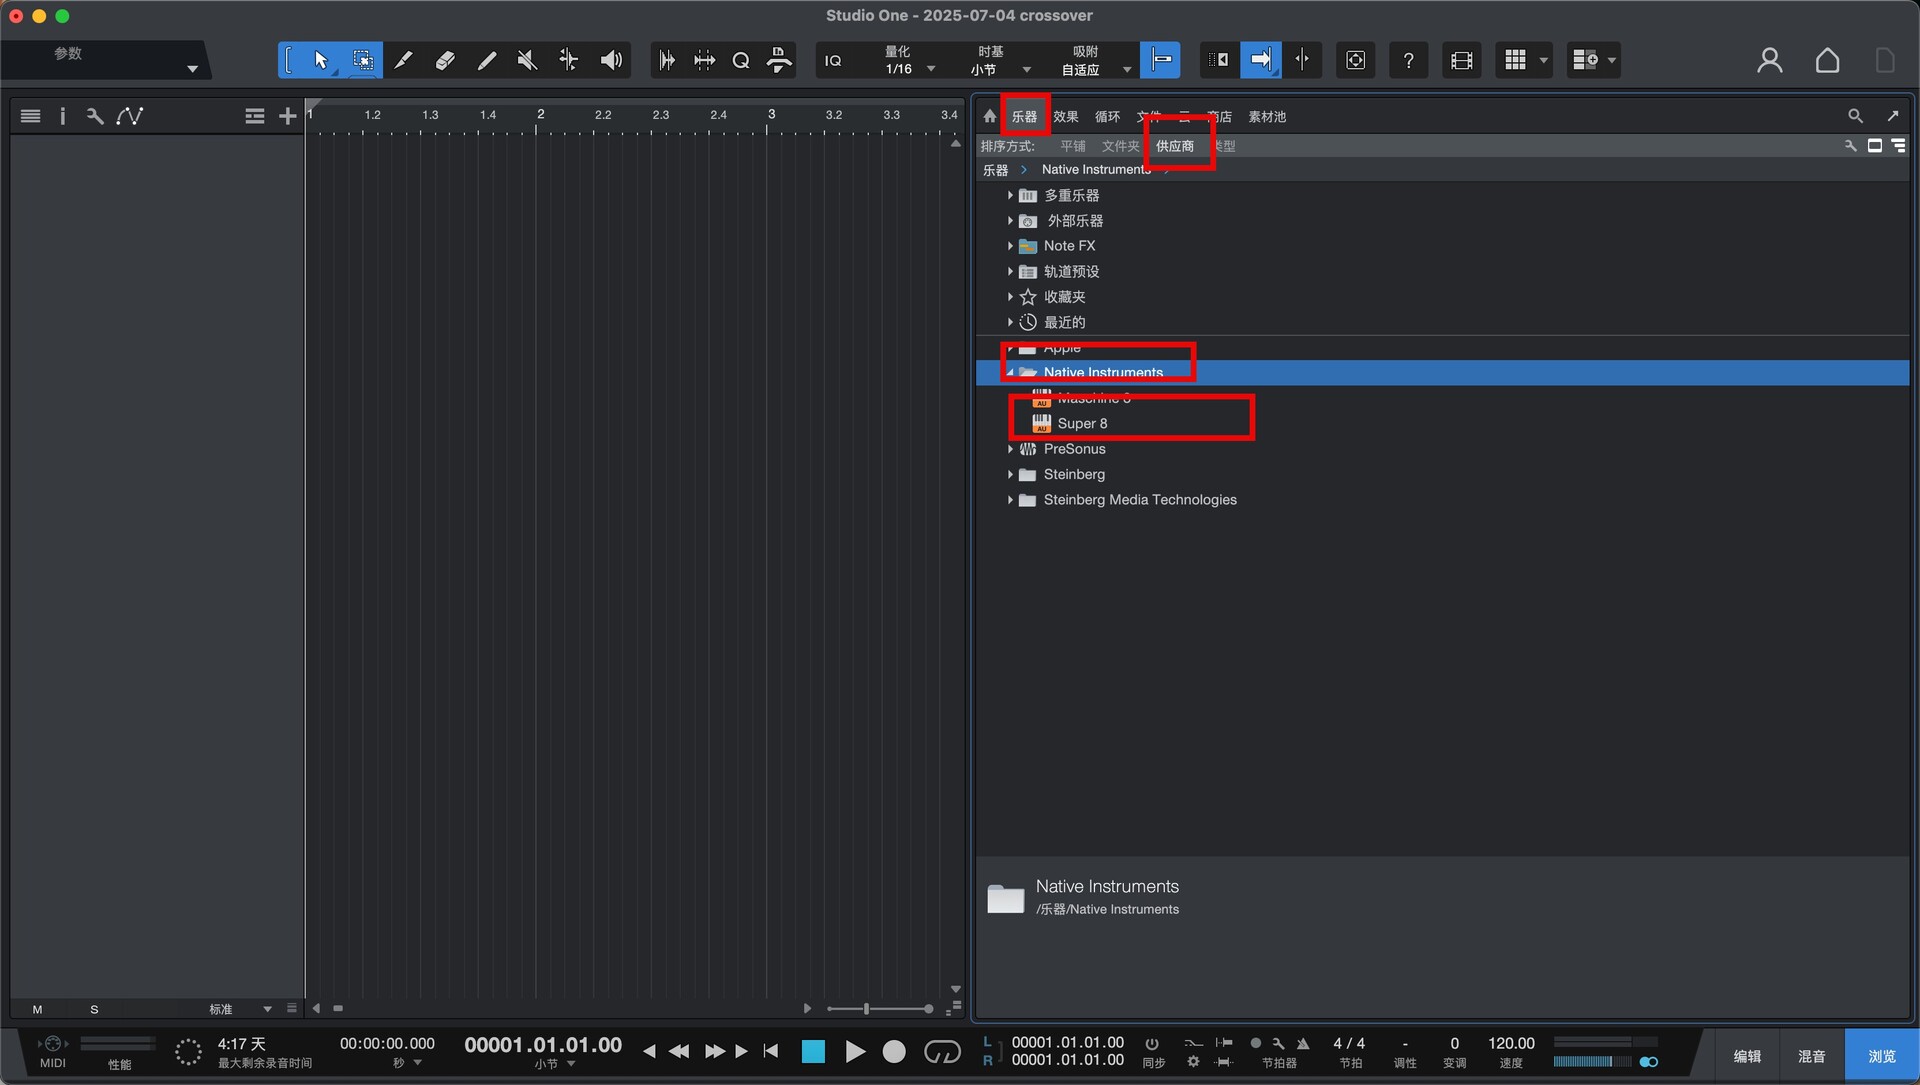
Task: Open the track inspector i icon
Action: click(62, 116)
